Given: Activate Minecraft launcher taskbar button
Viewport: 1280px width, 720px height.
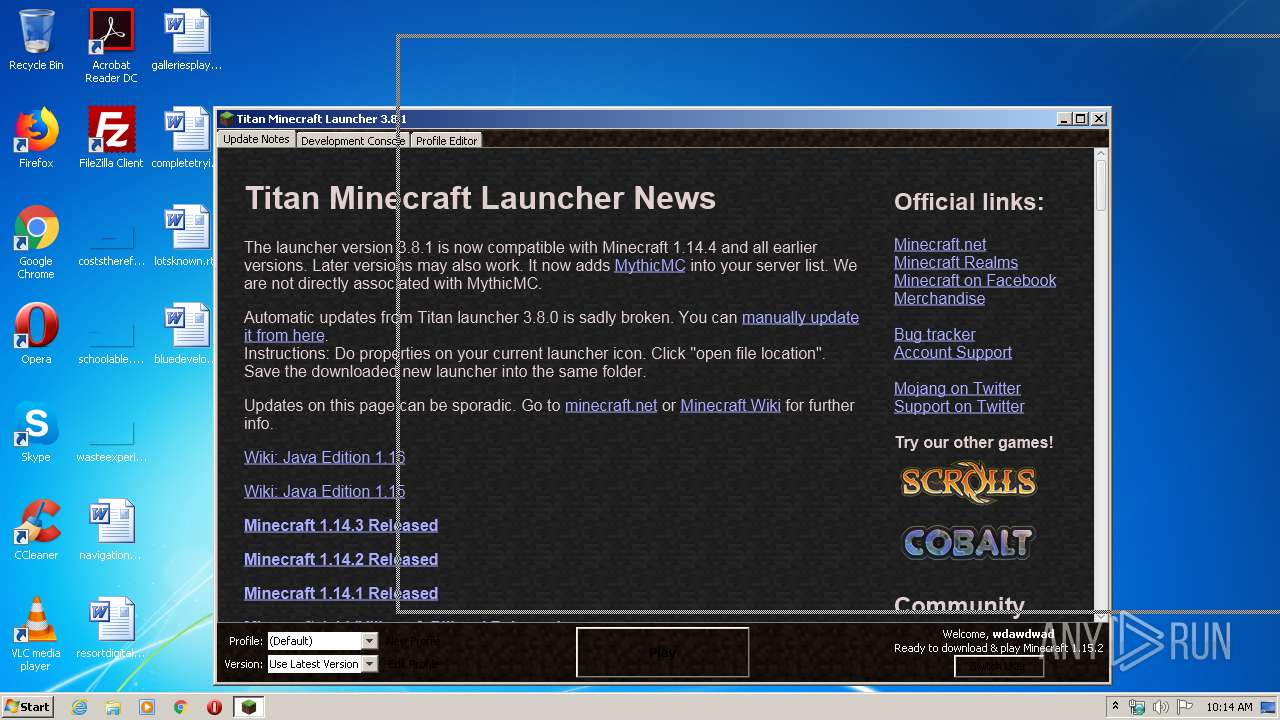Looking at the screenshot, I should tap(248, 707).
